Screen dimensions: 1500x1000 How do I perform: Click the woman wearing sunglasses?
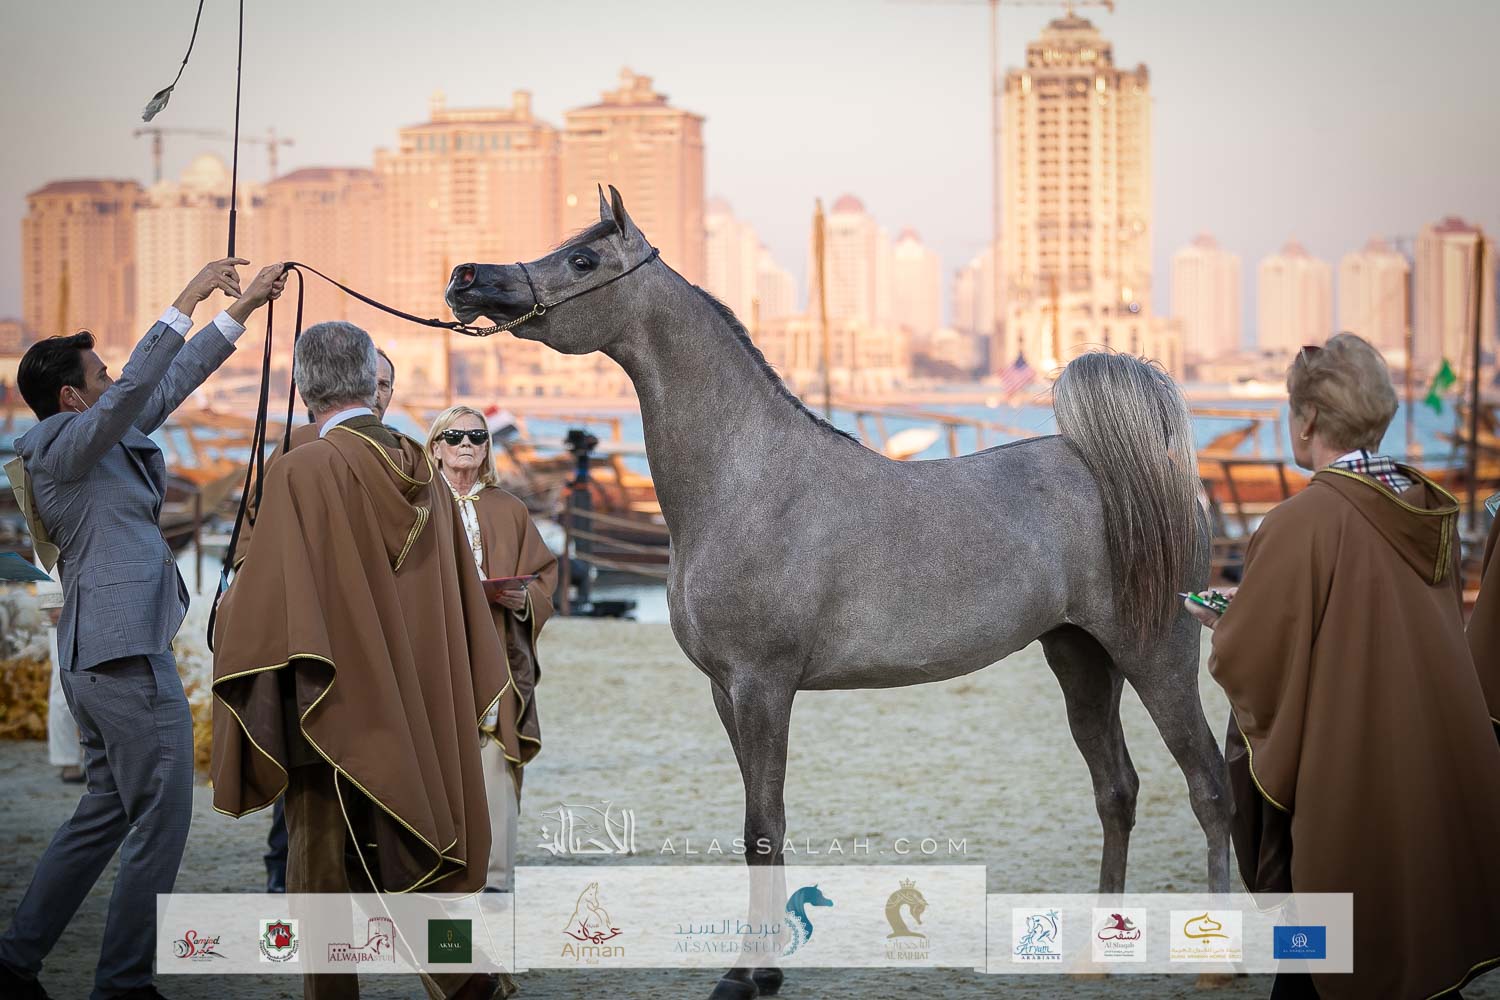(462, 440)
